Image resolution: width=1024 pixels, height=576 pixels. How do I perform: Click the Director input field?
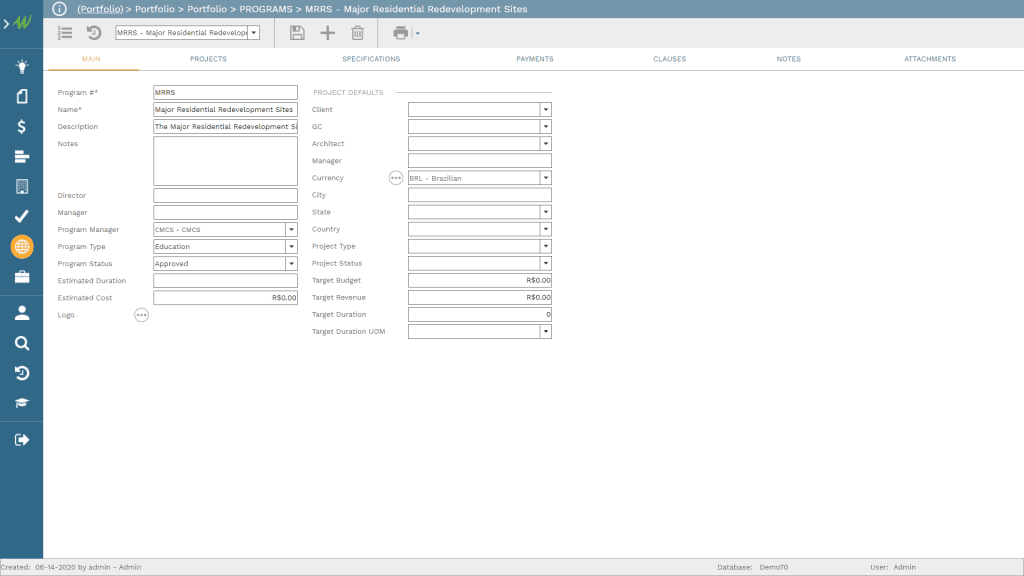(225, 195)
